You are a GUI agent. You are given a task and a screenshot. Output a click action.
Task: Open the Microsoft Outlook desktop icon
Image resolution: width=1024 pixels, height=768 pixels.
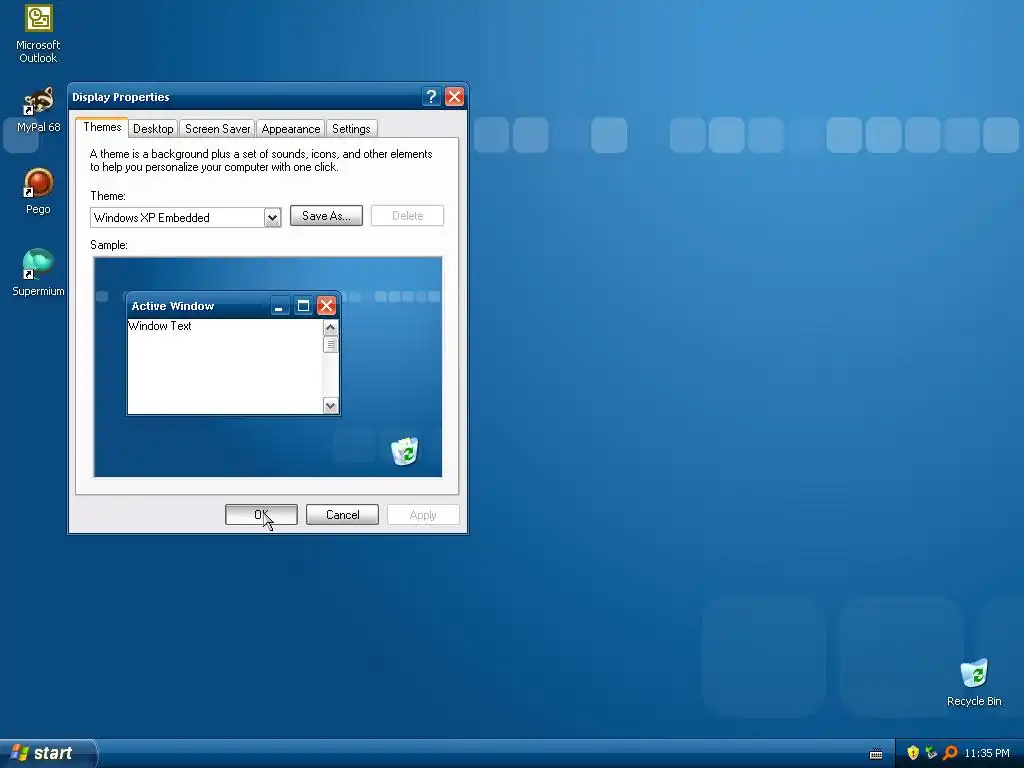[x=38, y=33]
